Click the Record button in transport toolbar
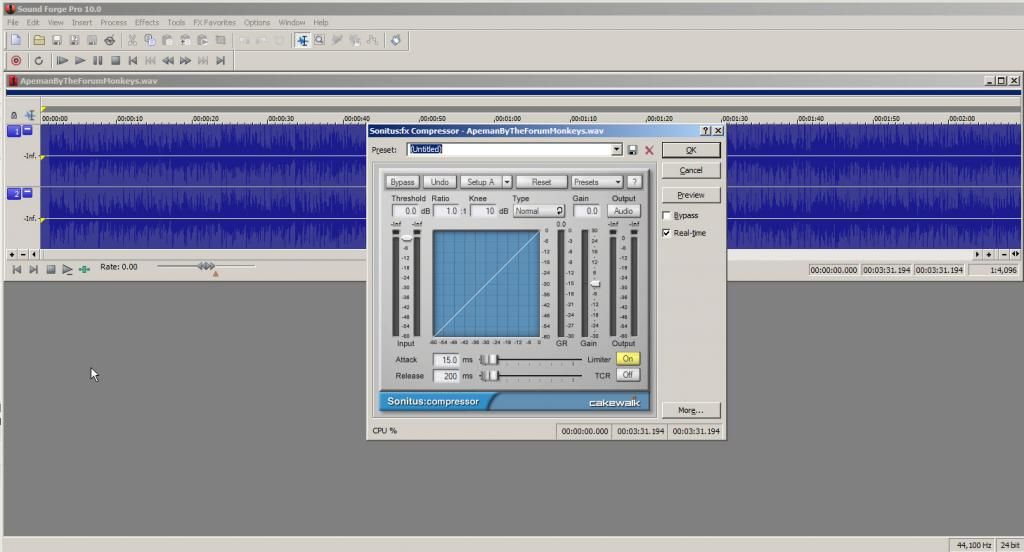This screenshot has width=1024, height=552. 15,61
